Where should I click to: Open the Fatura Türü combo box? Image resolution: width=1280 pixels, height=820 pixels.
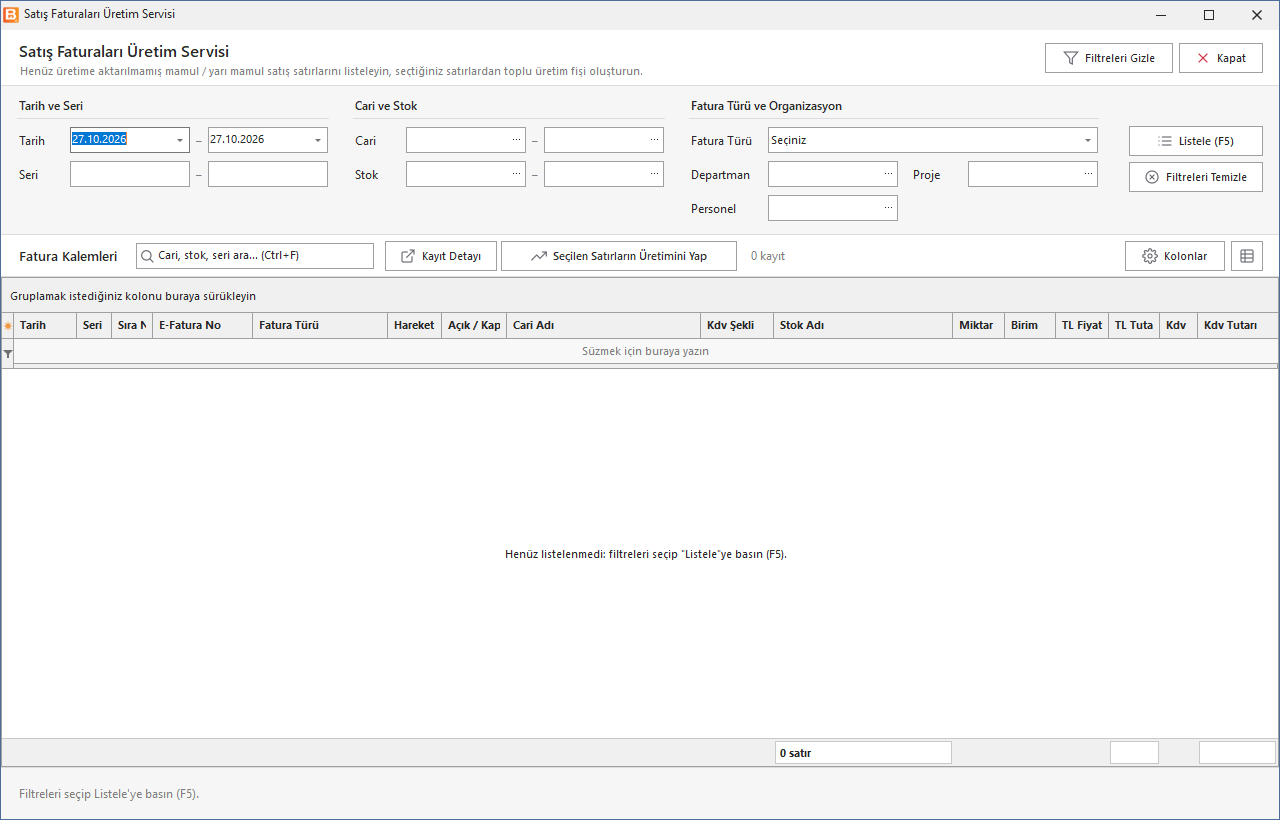pos(933,140)
